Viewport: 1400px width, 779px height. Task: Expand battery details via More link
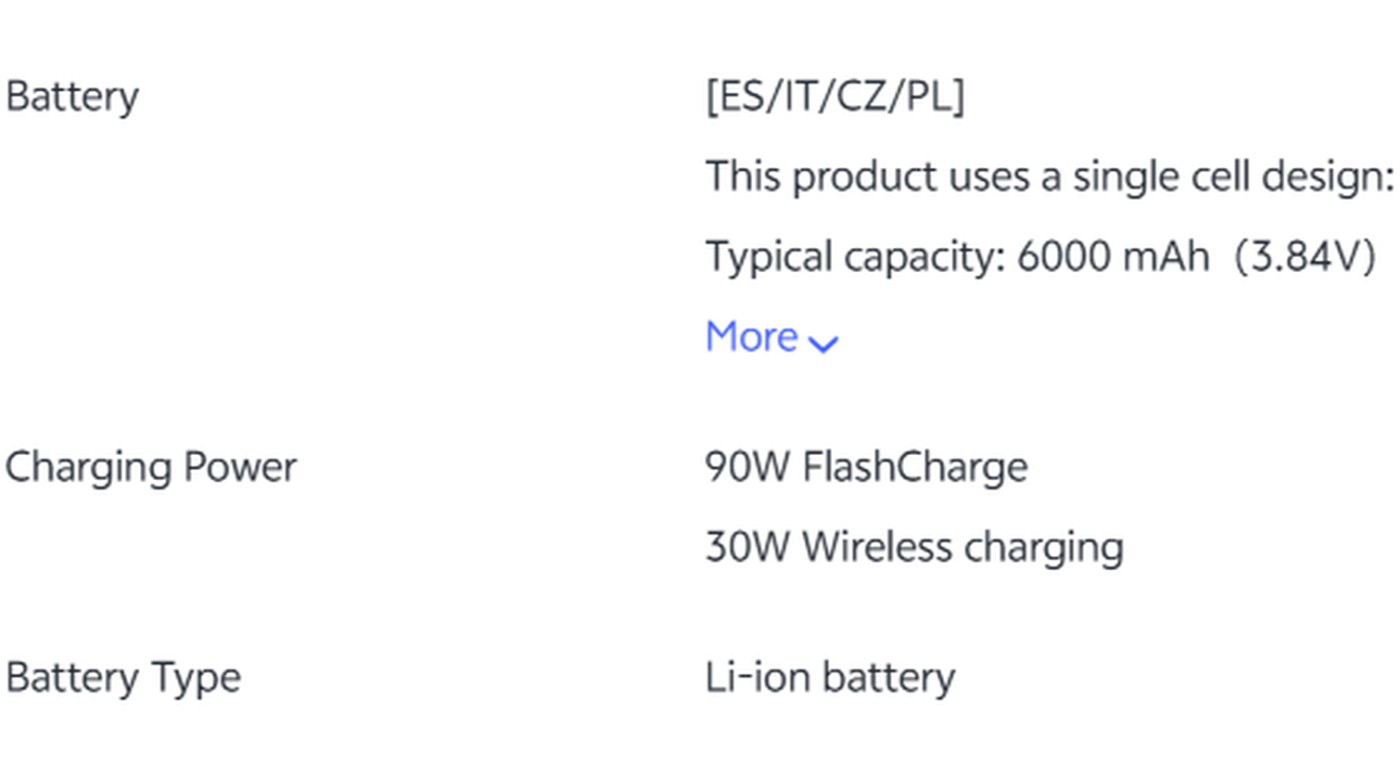pyautogui.click(x=751, y=337)
